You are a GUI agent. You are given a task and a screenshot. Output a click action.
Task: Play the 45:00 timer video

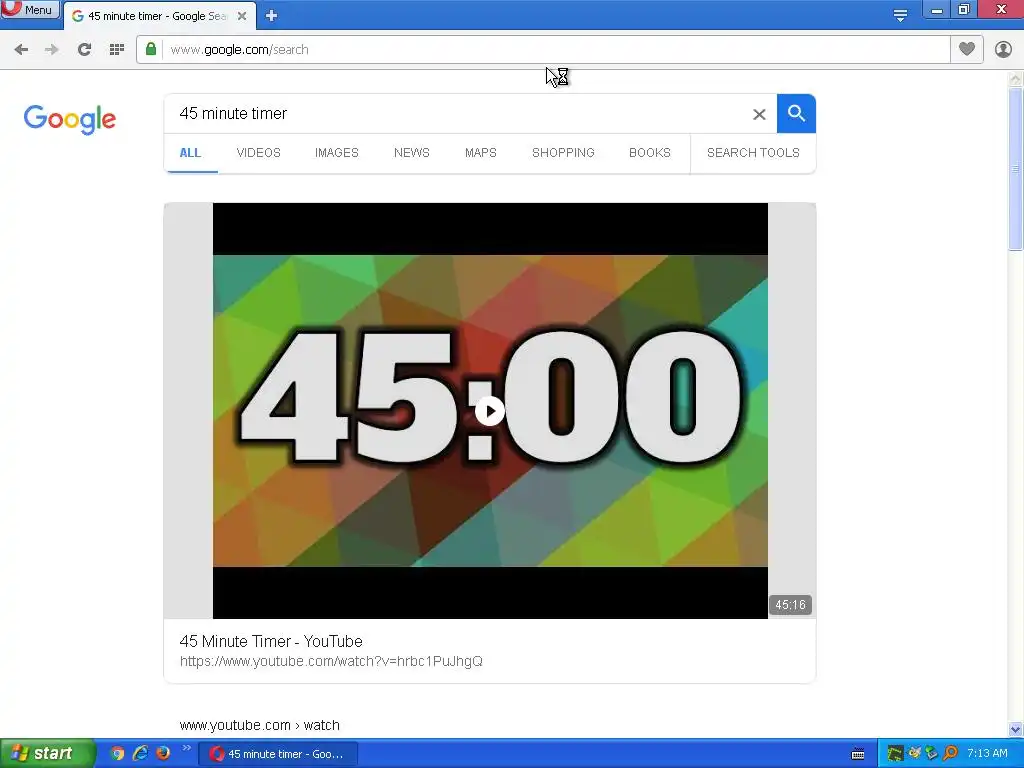490,411
